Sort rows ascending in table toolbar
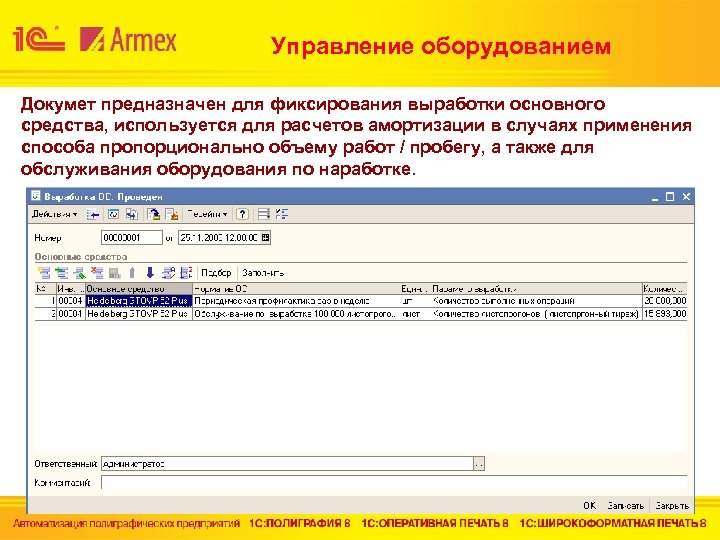The height and width of the screenshot is (540, 720). coord(169,273)
